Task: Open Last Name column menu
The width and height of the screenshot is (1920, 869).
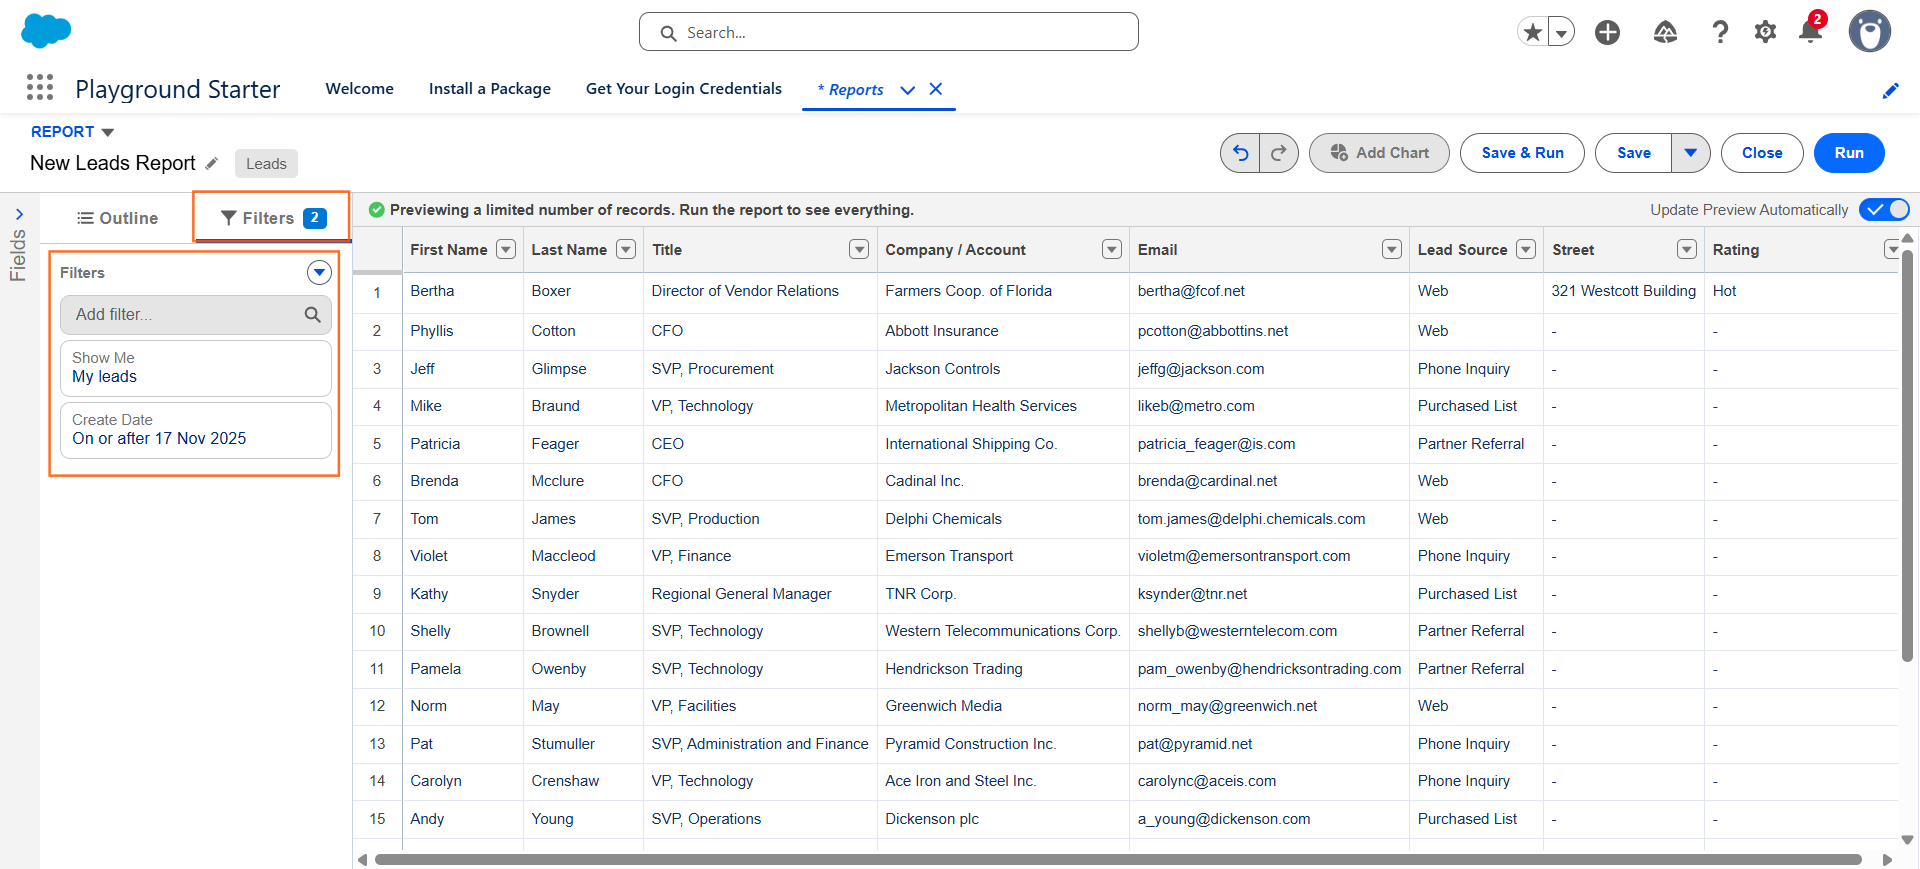Action: [626, 249]
